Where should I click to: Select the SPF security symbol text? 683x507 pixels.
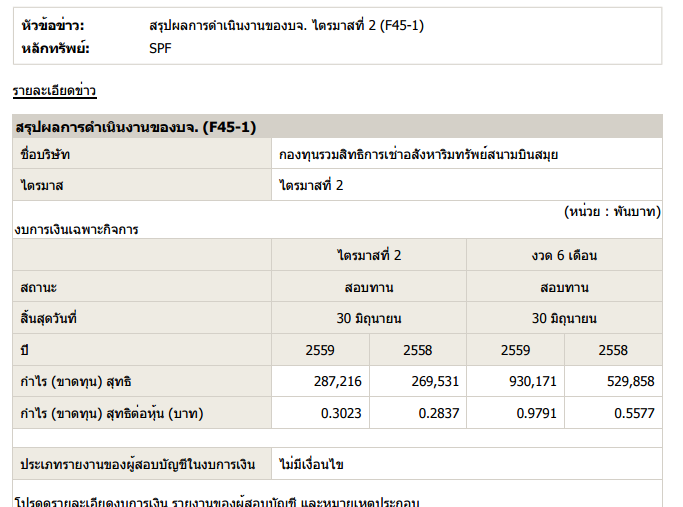pyautogui.click(x=160, y=48)
